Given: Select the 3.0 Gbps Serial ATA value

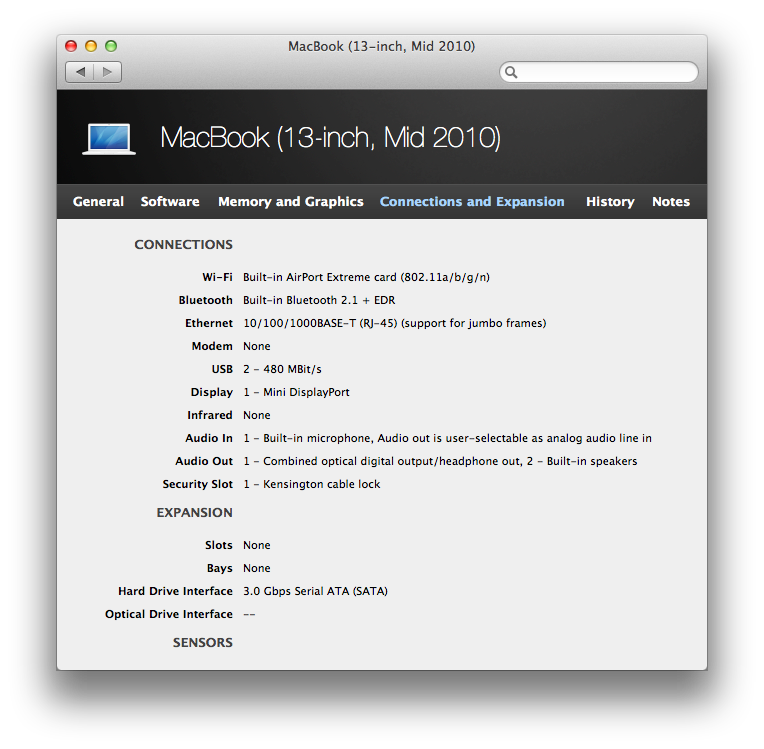Looking at the screenshot, I should click(x=315, y=591).
